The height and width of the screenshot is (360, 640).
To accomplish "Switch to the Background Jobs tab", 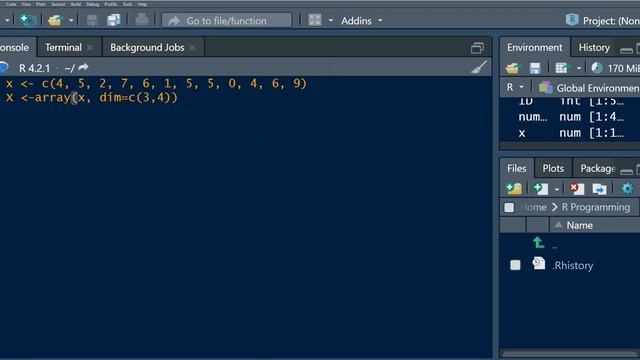I will point(147,47).
